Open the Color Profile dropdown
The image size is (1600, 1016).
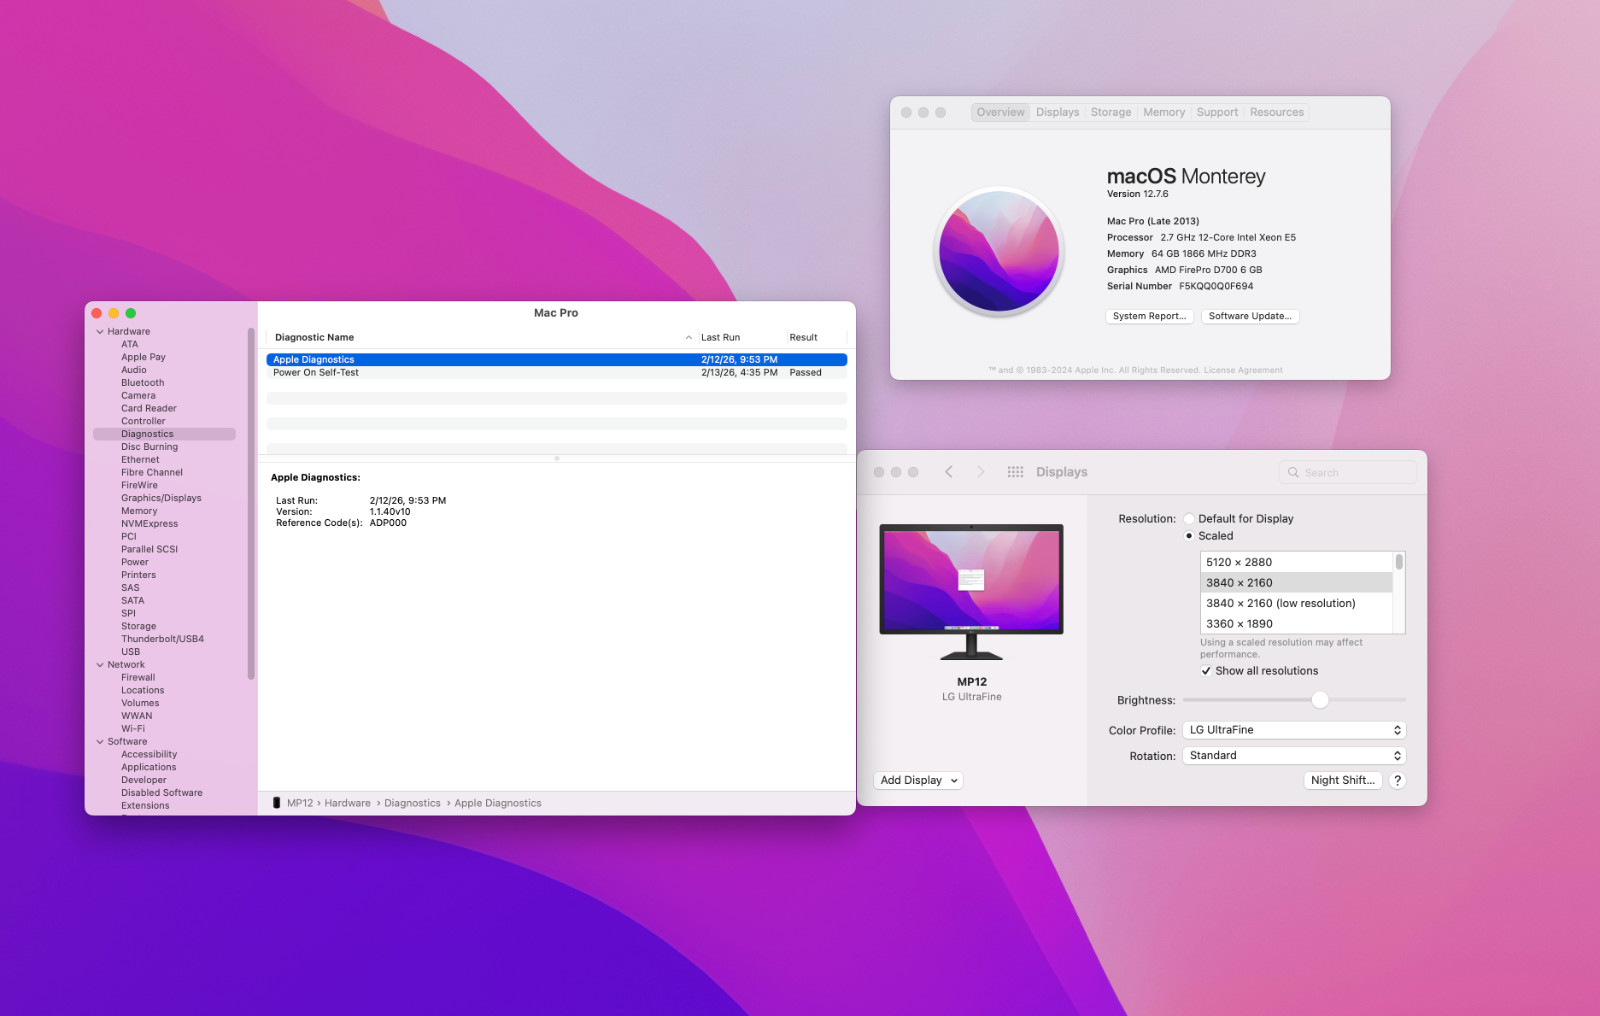(x=1294, y=730)
